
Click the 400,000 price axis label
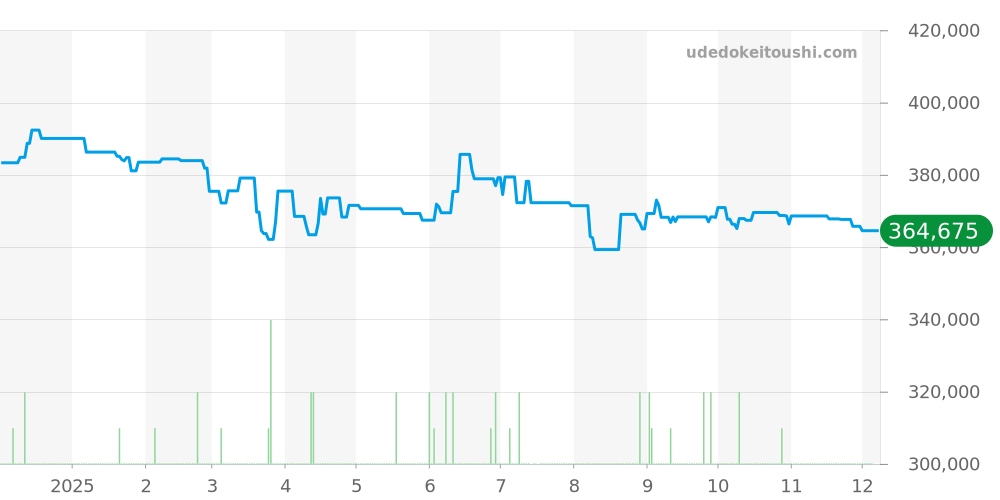(x=943, y=103)
